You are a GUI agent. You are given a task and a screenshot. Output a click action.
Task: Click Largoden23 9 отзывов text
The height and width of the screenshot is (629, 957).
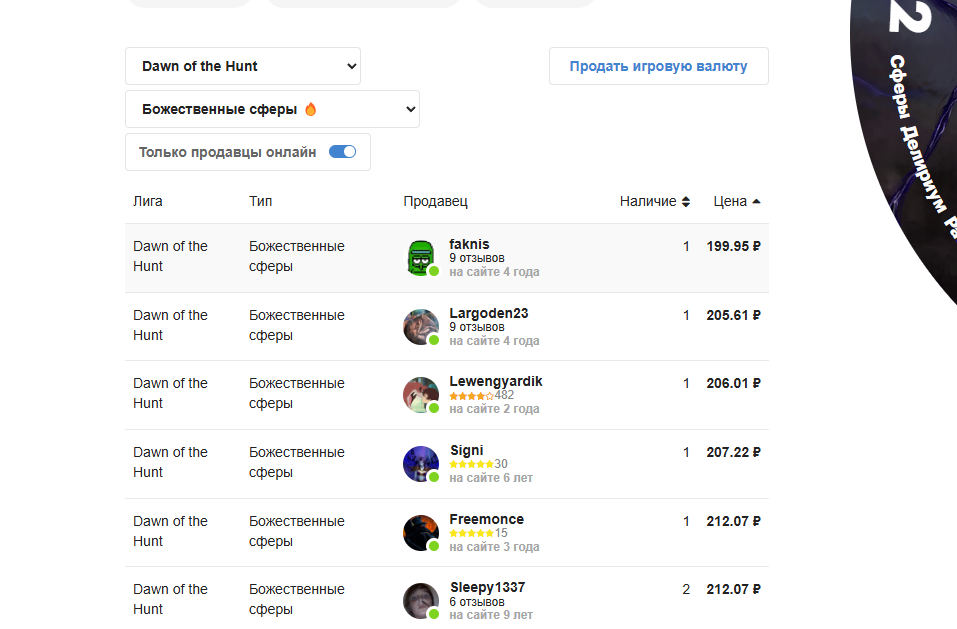point(477,327)
